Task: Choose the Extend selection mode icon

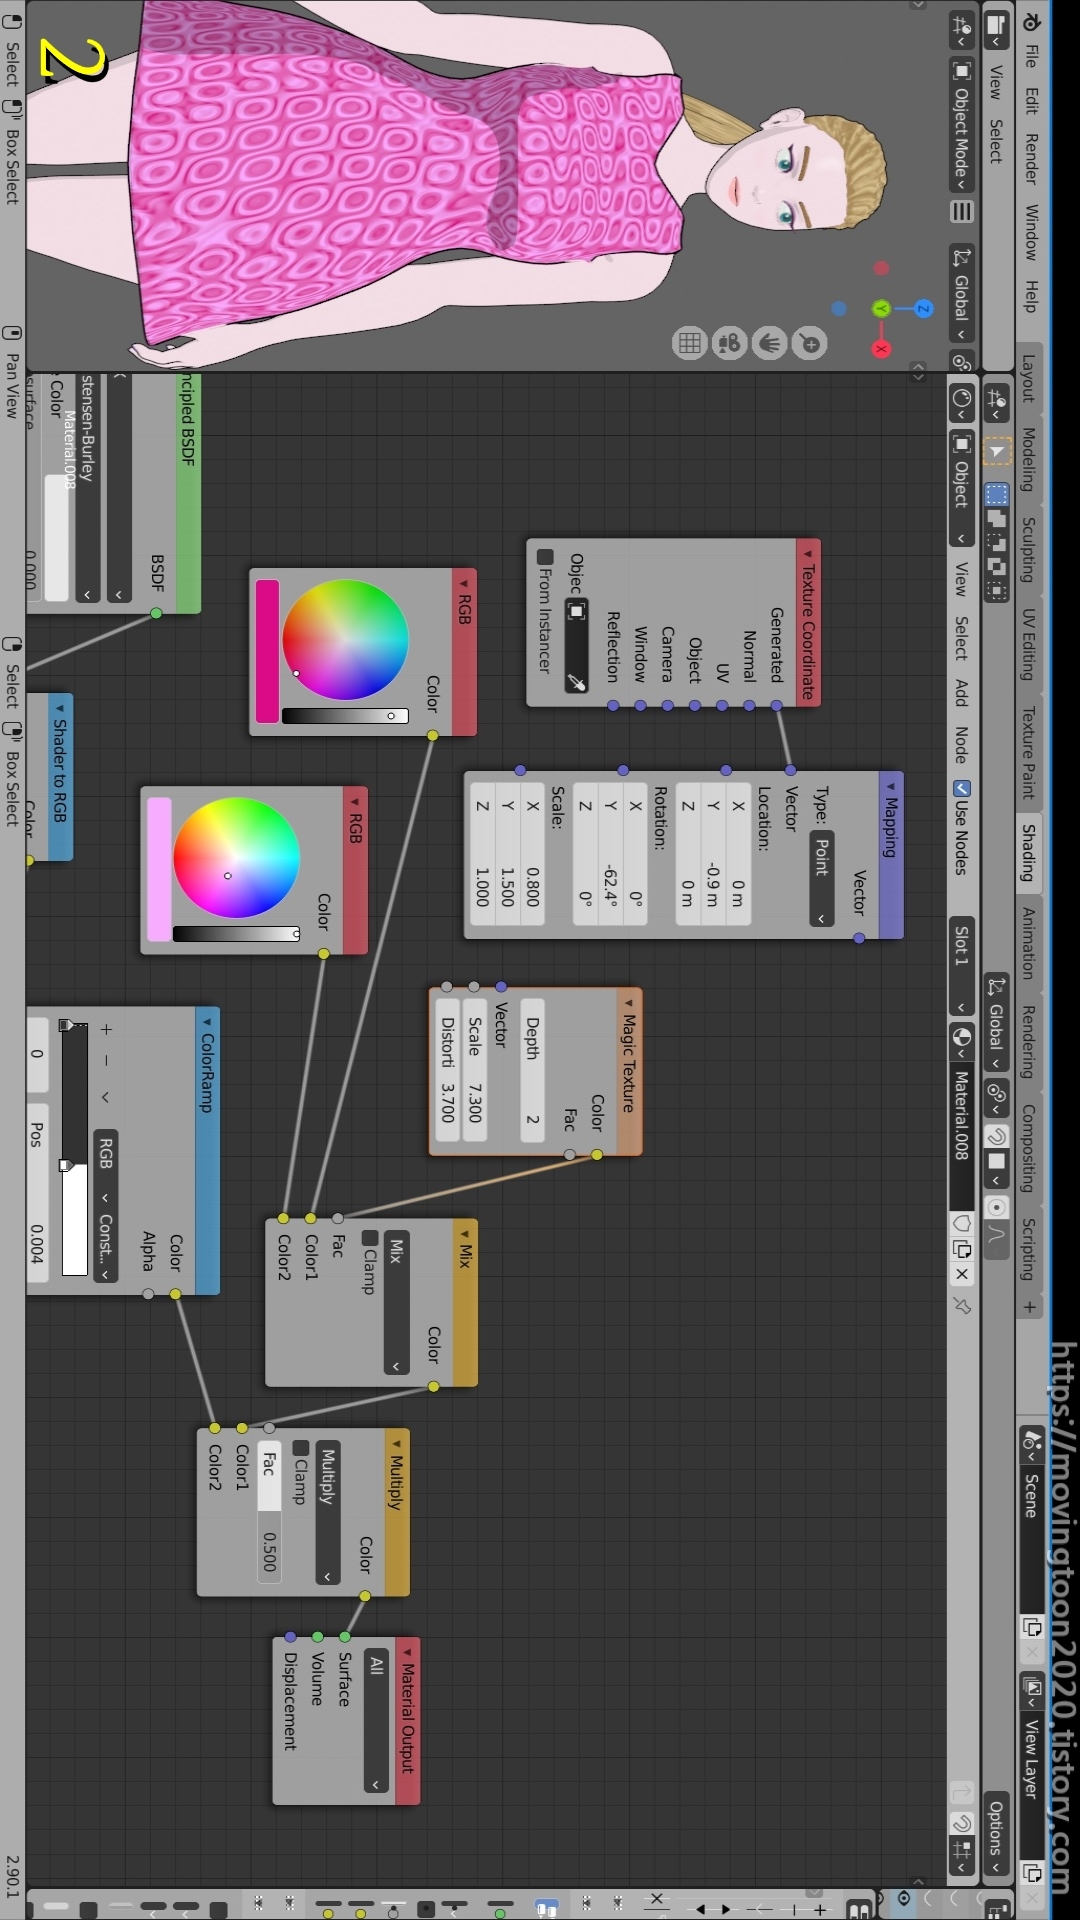Action: [997, 518]
